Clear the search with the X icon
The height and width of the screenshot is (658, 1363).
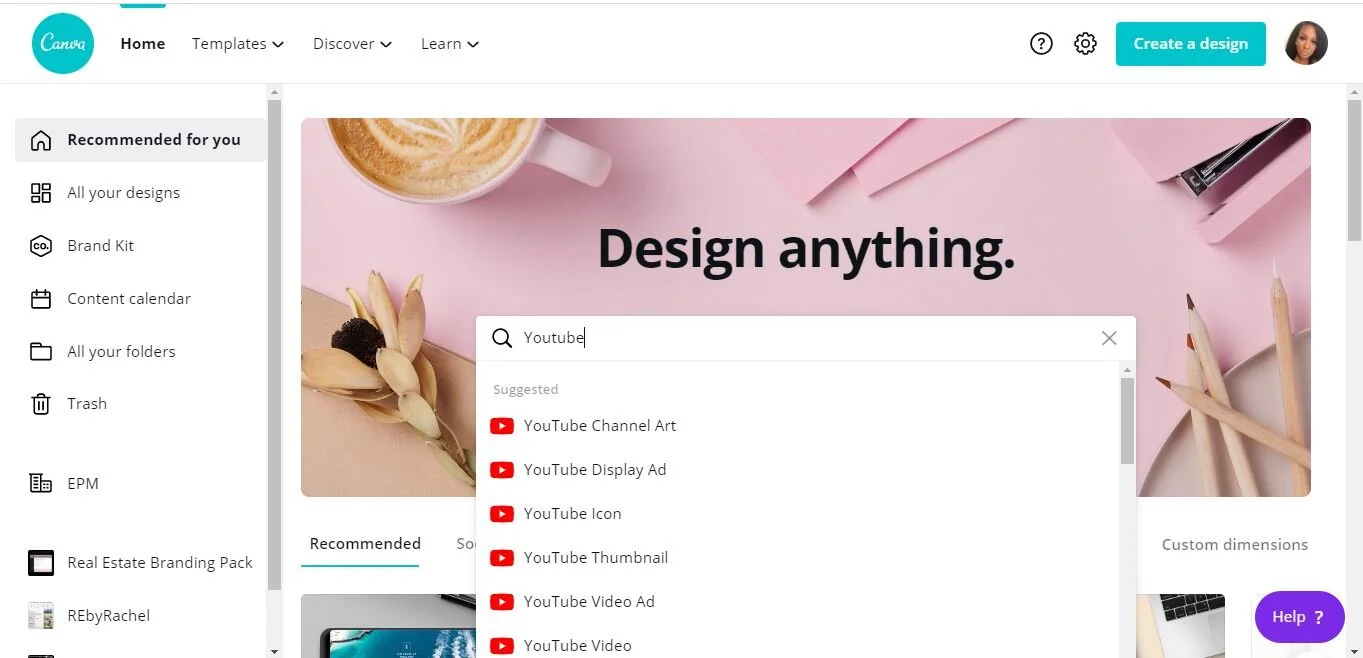(x=1109, y=338)
